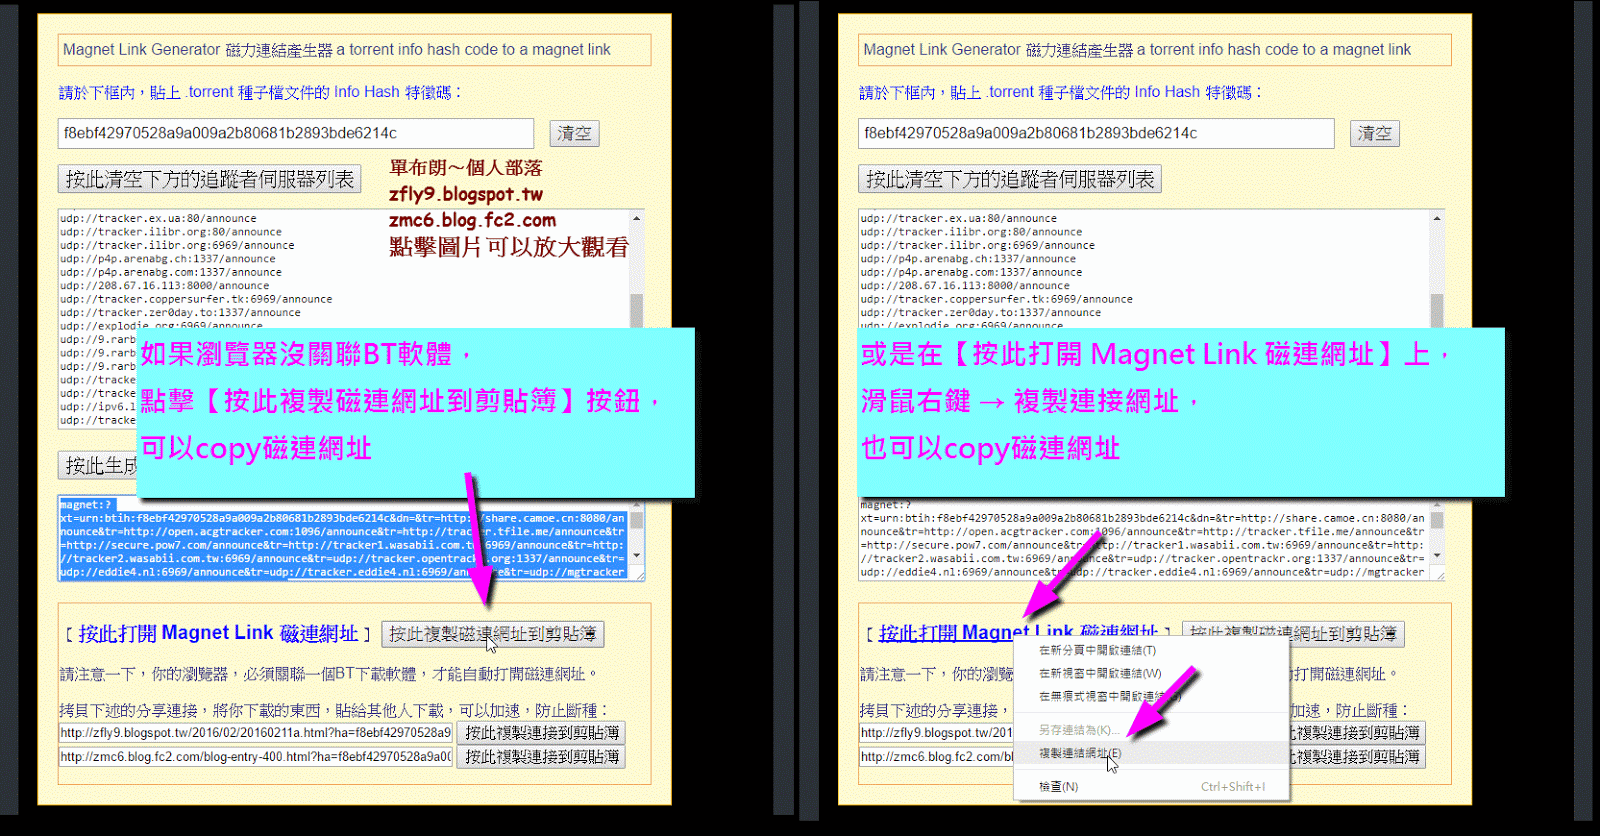The height and width of the screenshot is (836, 1600).
Task: Choose 在新視窗中開啟連結(W) from the context menu
Action: point(1151,673)
